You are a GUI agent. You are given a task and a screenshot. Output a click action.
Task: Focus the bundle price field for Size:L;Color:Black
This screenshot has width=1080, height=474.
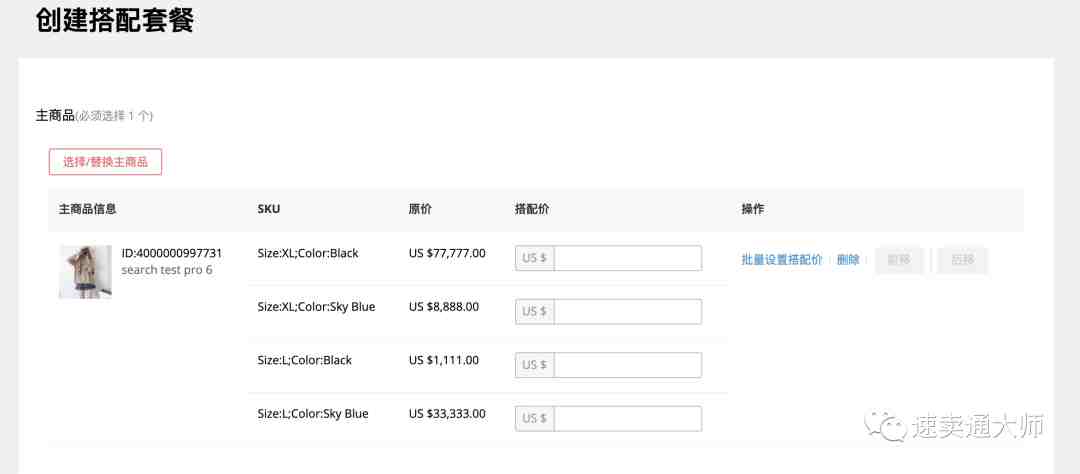coord(627,365)
